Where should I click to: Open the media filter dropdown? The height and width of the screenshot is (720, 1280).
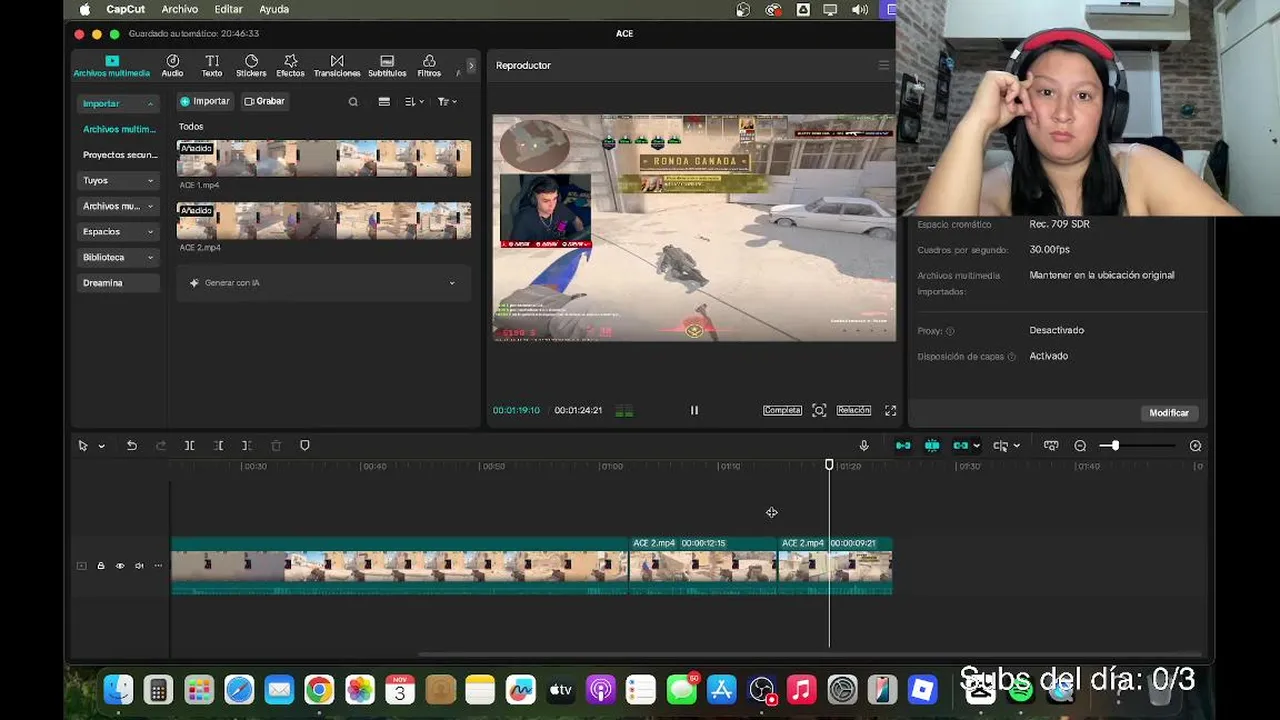[447, 101]
